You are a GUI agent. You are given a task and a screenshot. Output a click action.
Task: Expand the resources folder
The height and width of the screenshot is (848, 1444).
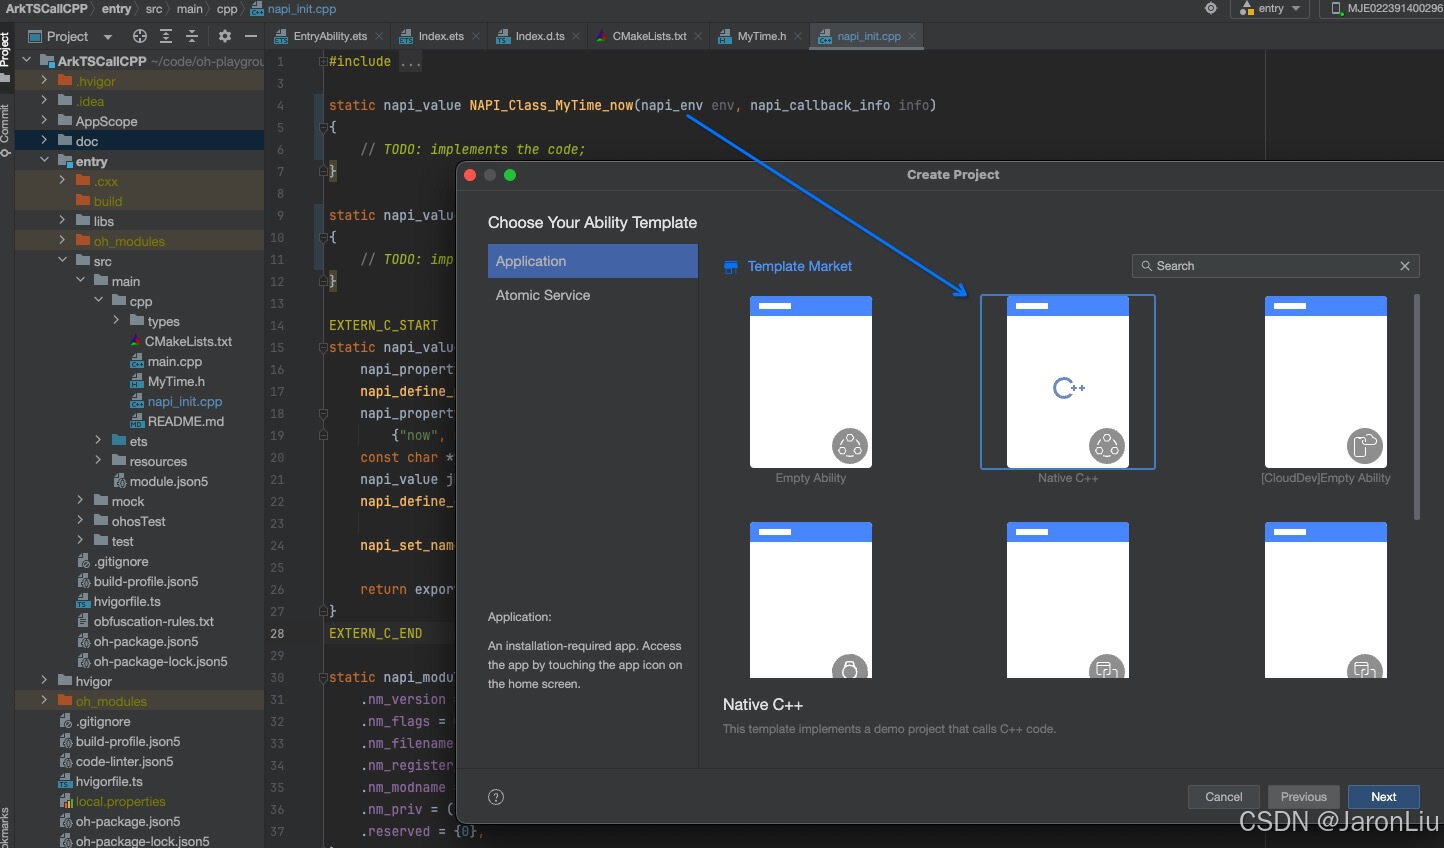coord(98,461)
